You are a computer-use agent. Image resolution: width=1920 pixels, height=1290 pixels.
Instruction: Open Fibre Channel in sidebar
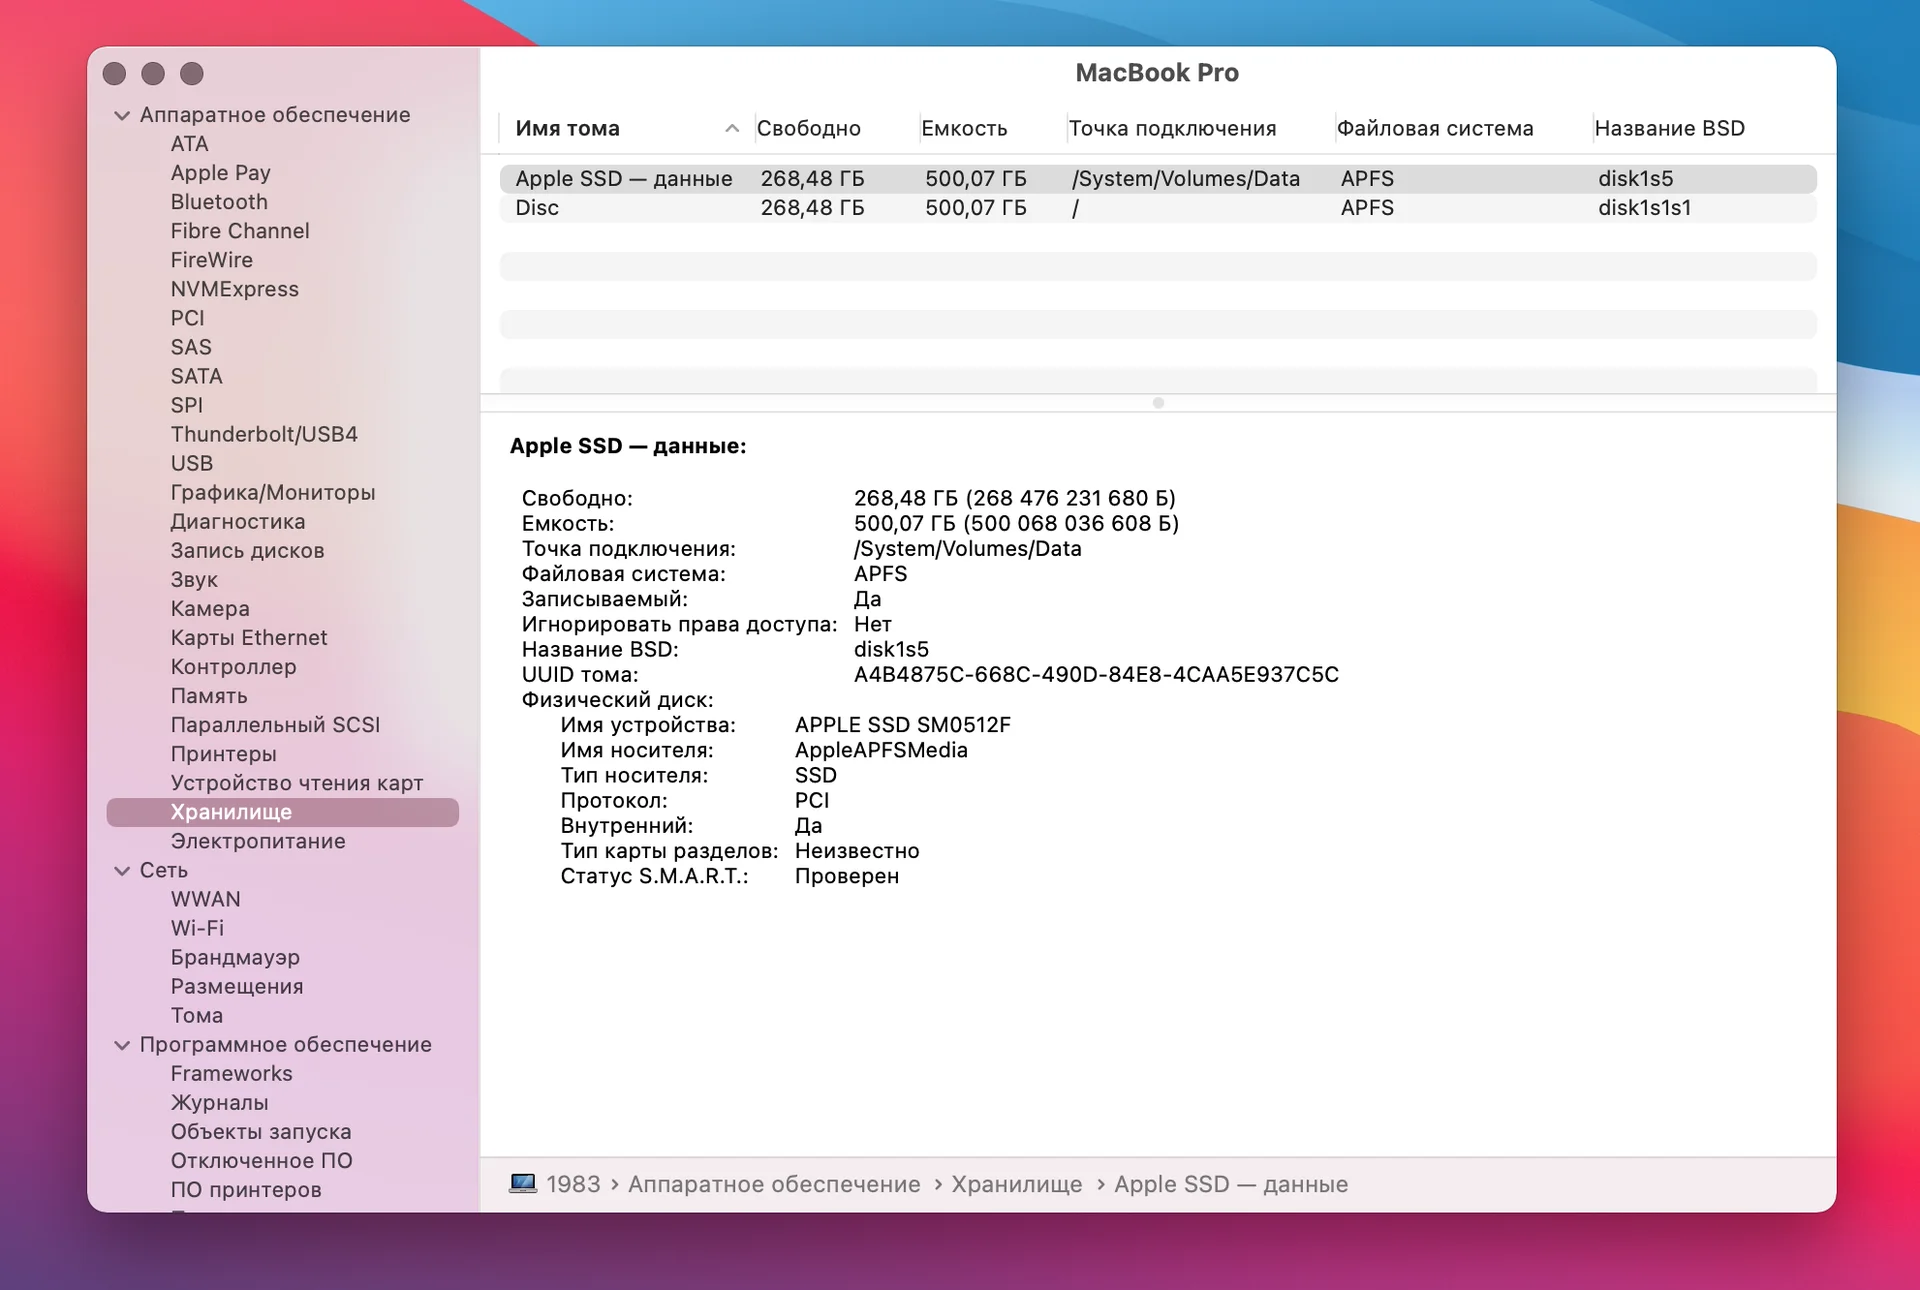coord(240,231)
